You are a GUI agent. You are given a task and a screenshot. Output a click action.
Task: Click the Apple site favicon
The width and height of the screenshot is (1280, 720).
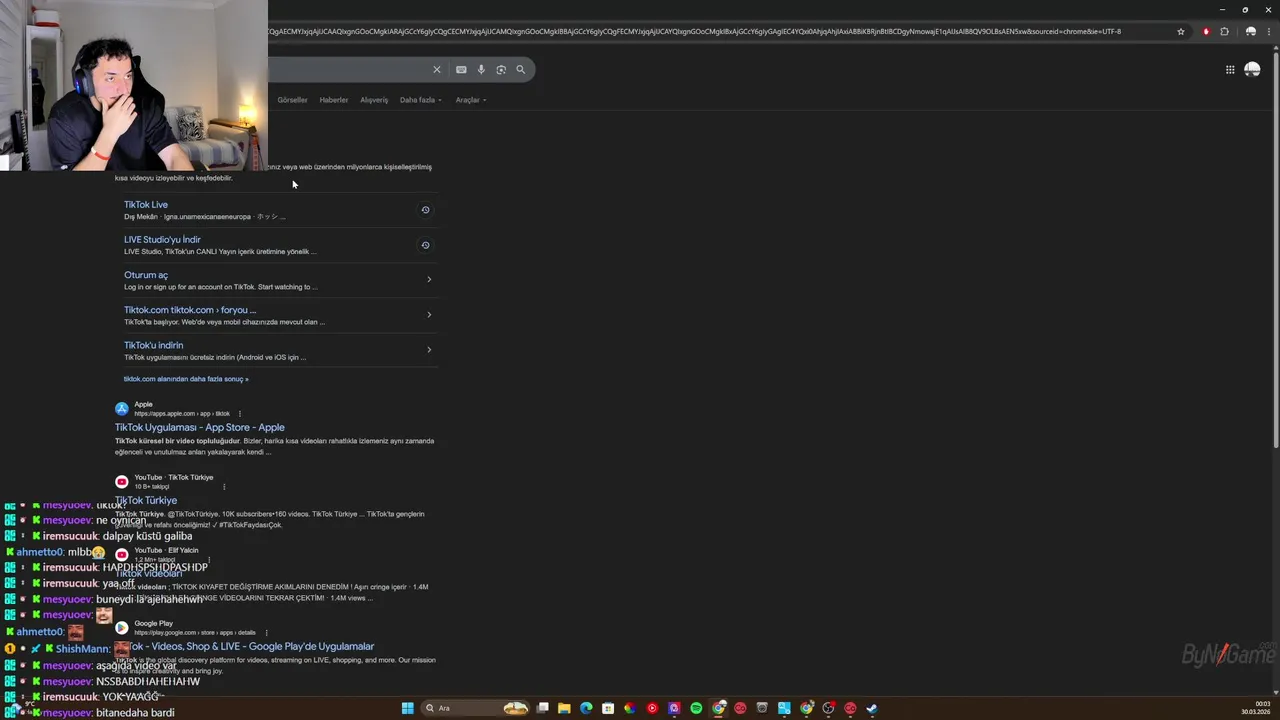click(x=122, y=409)
